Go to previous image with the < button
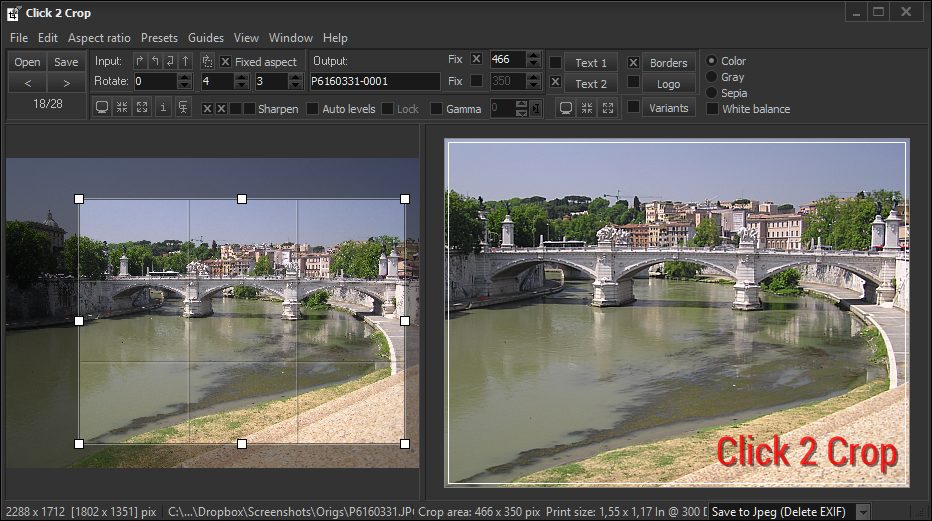This screenshot has width=932, height=521. [x=27, y=83]
